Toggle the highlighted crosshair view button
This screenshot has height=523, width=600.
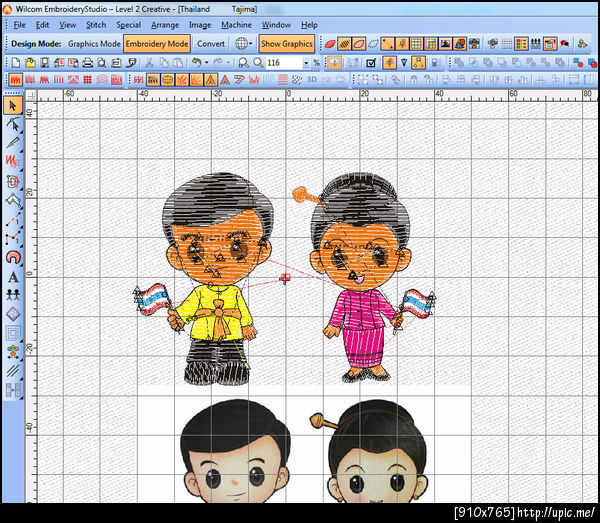click(334, 63)
